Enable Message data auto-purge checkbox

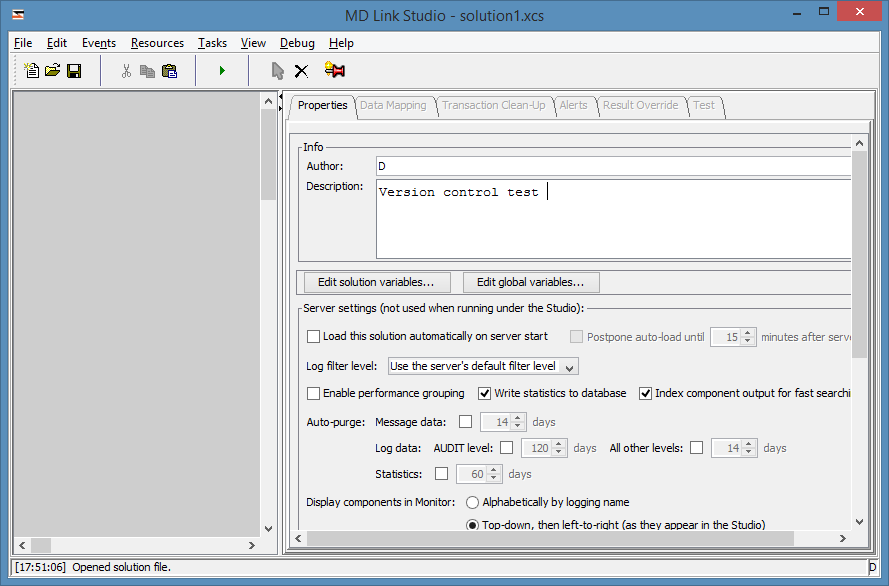465,422
